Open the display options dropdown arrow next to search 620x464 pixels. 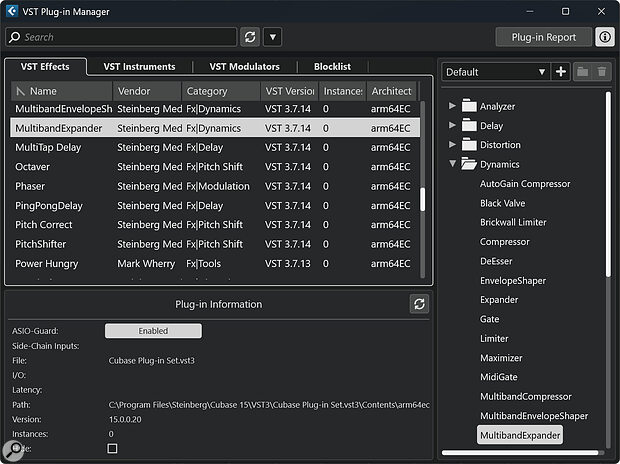pyautogui.click(x=272, y=37)
